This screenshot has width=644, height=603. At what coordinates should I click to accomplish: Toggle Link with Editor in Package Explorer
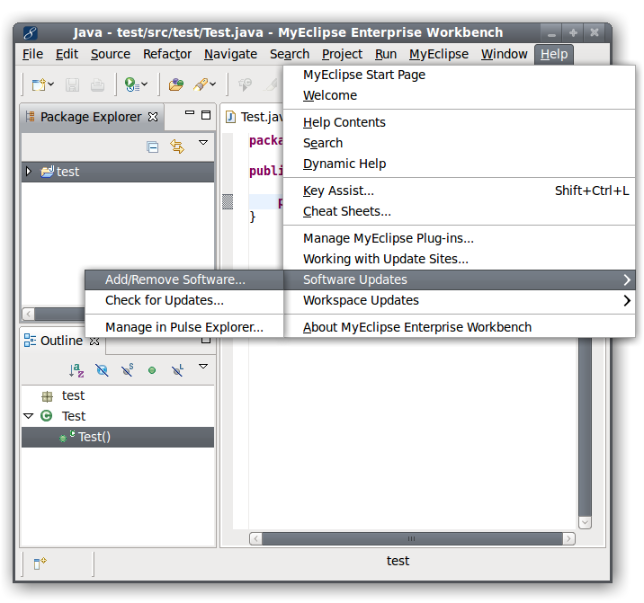[177, 147]
